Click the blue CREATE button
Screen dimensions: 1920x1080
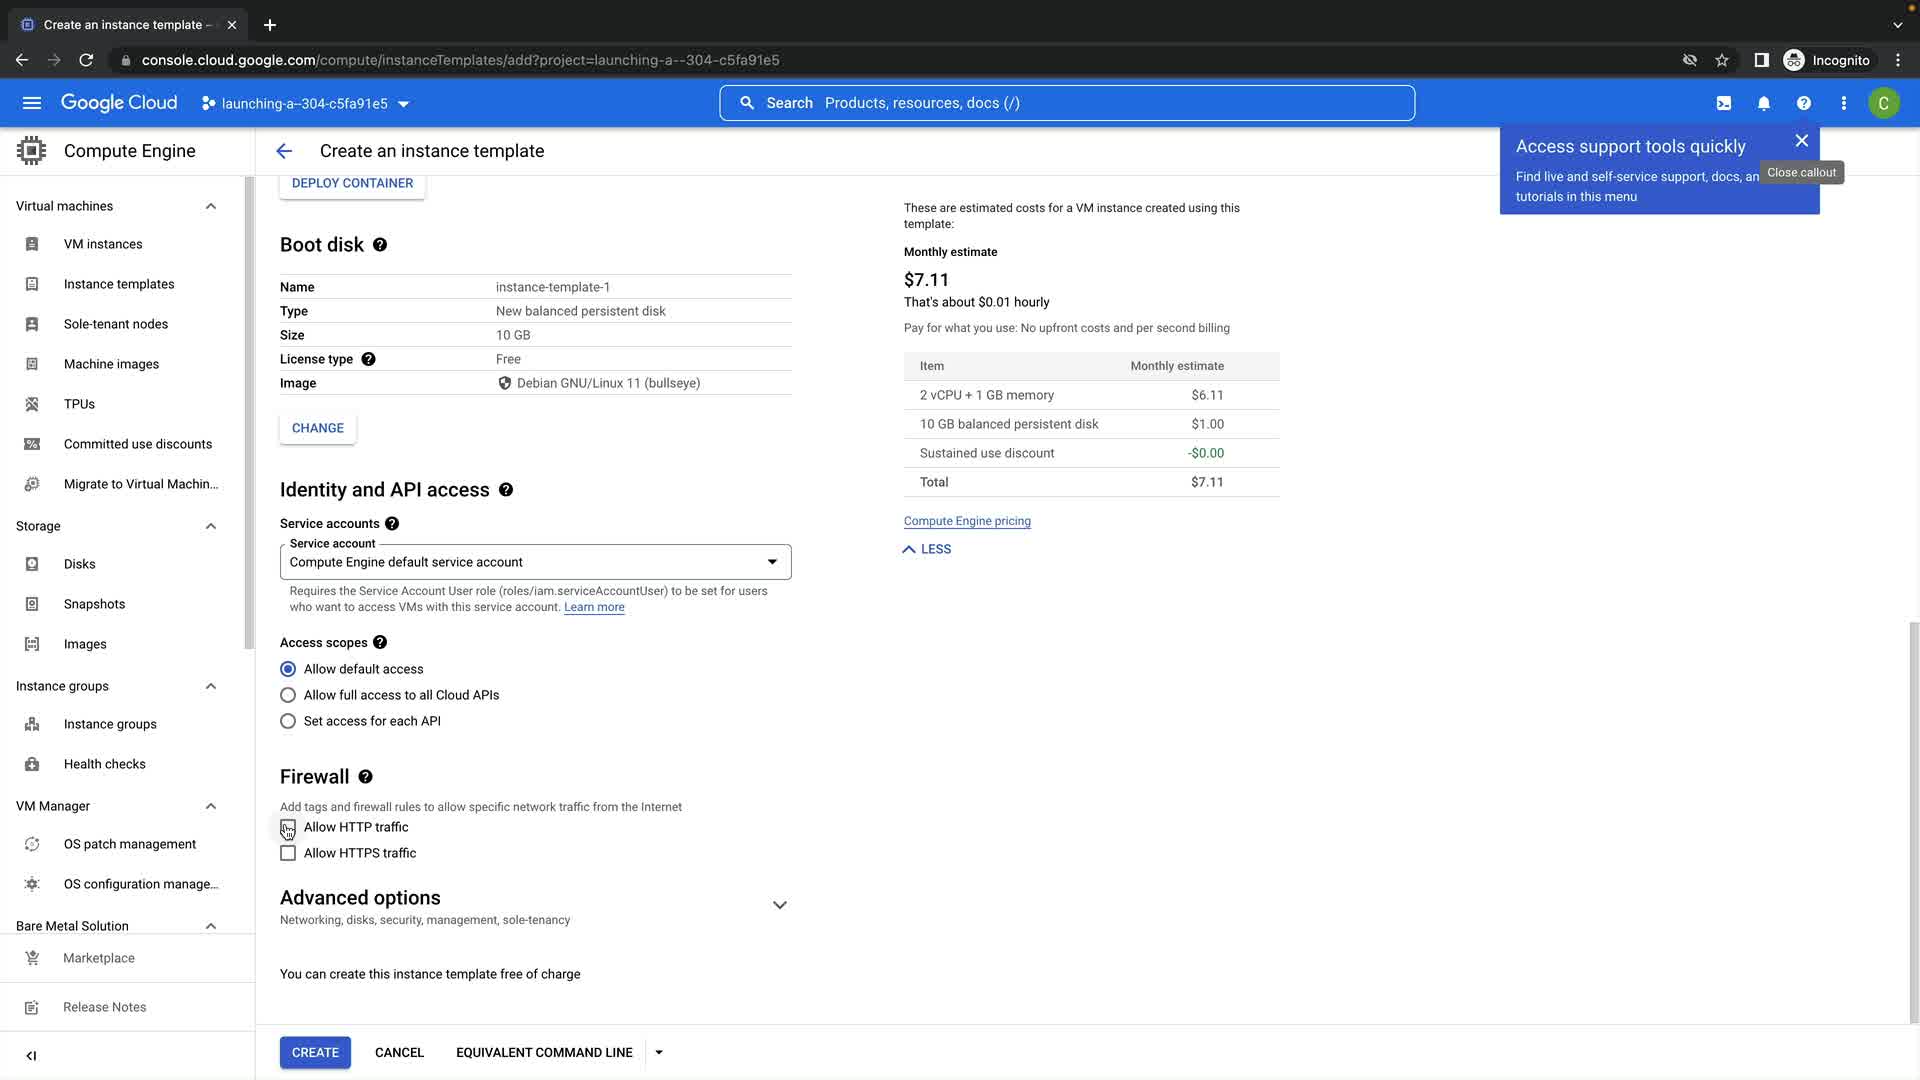click(315, 1052)
